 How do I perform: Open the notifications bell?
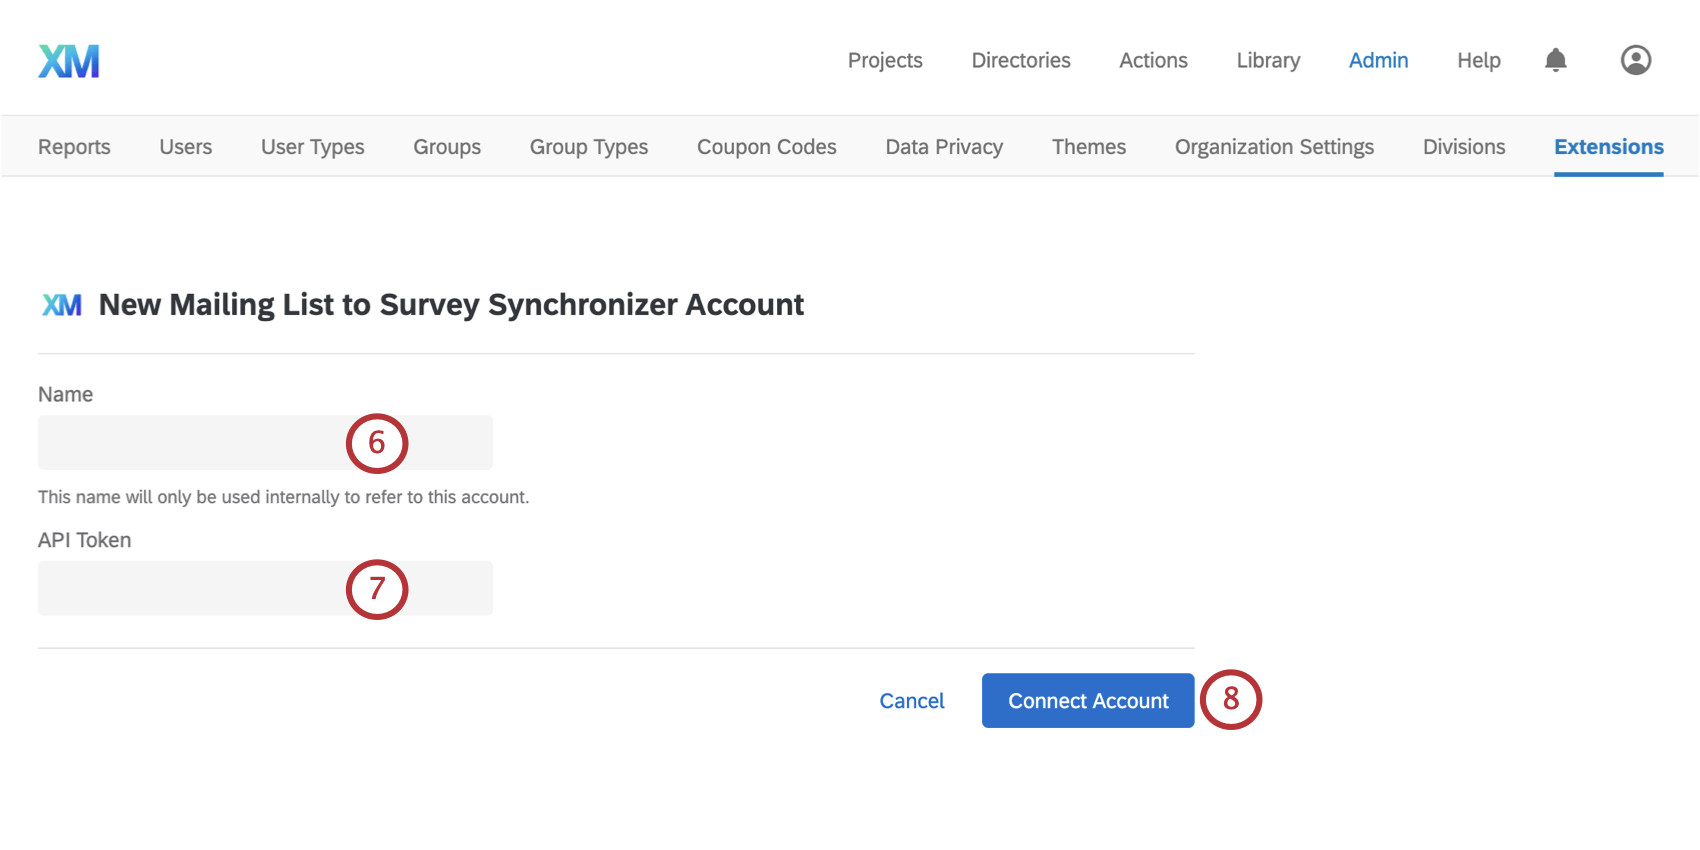pos(1555,61)
